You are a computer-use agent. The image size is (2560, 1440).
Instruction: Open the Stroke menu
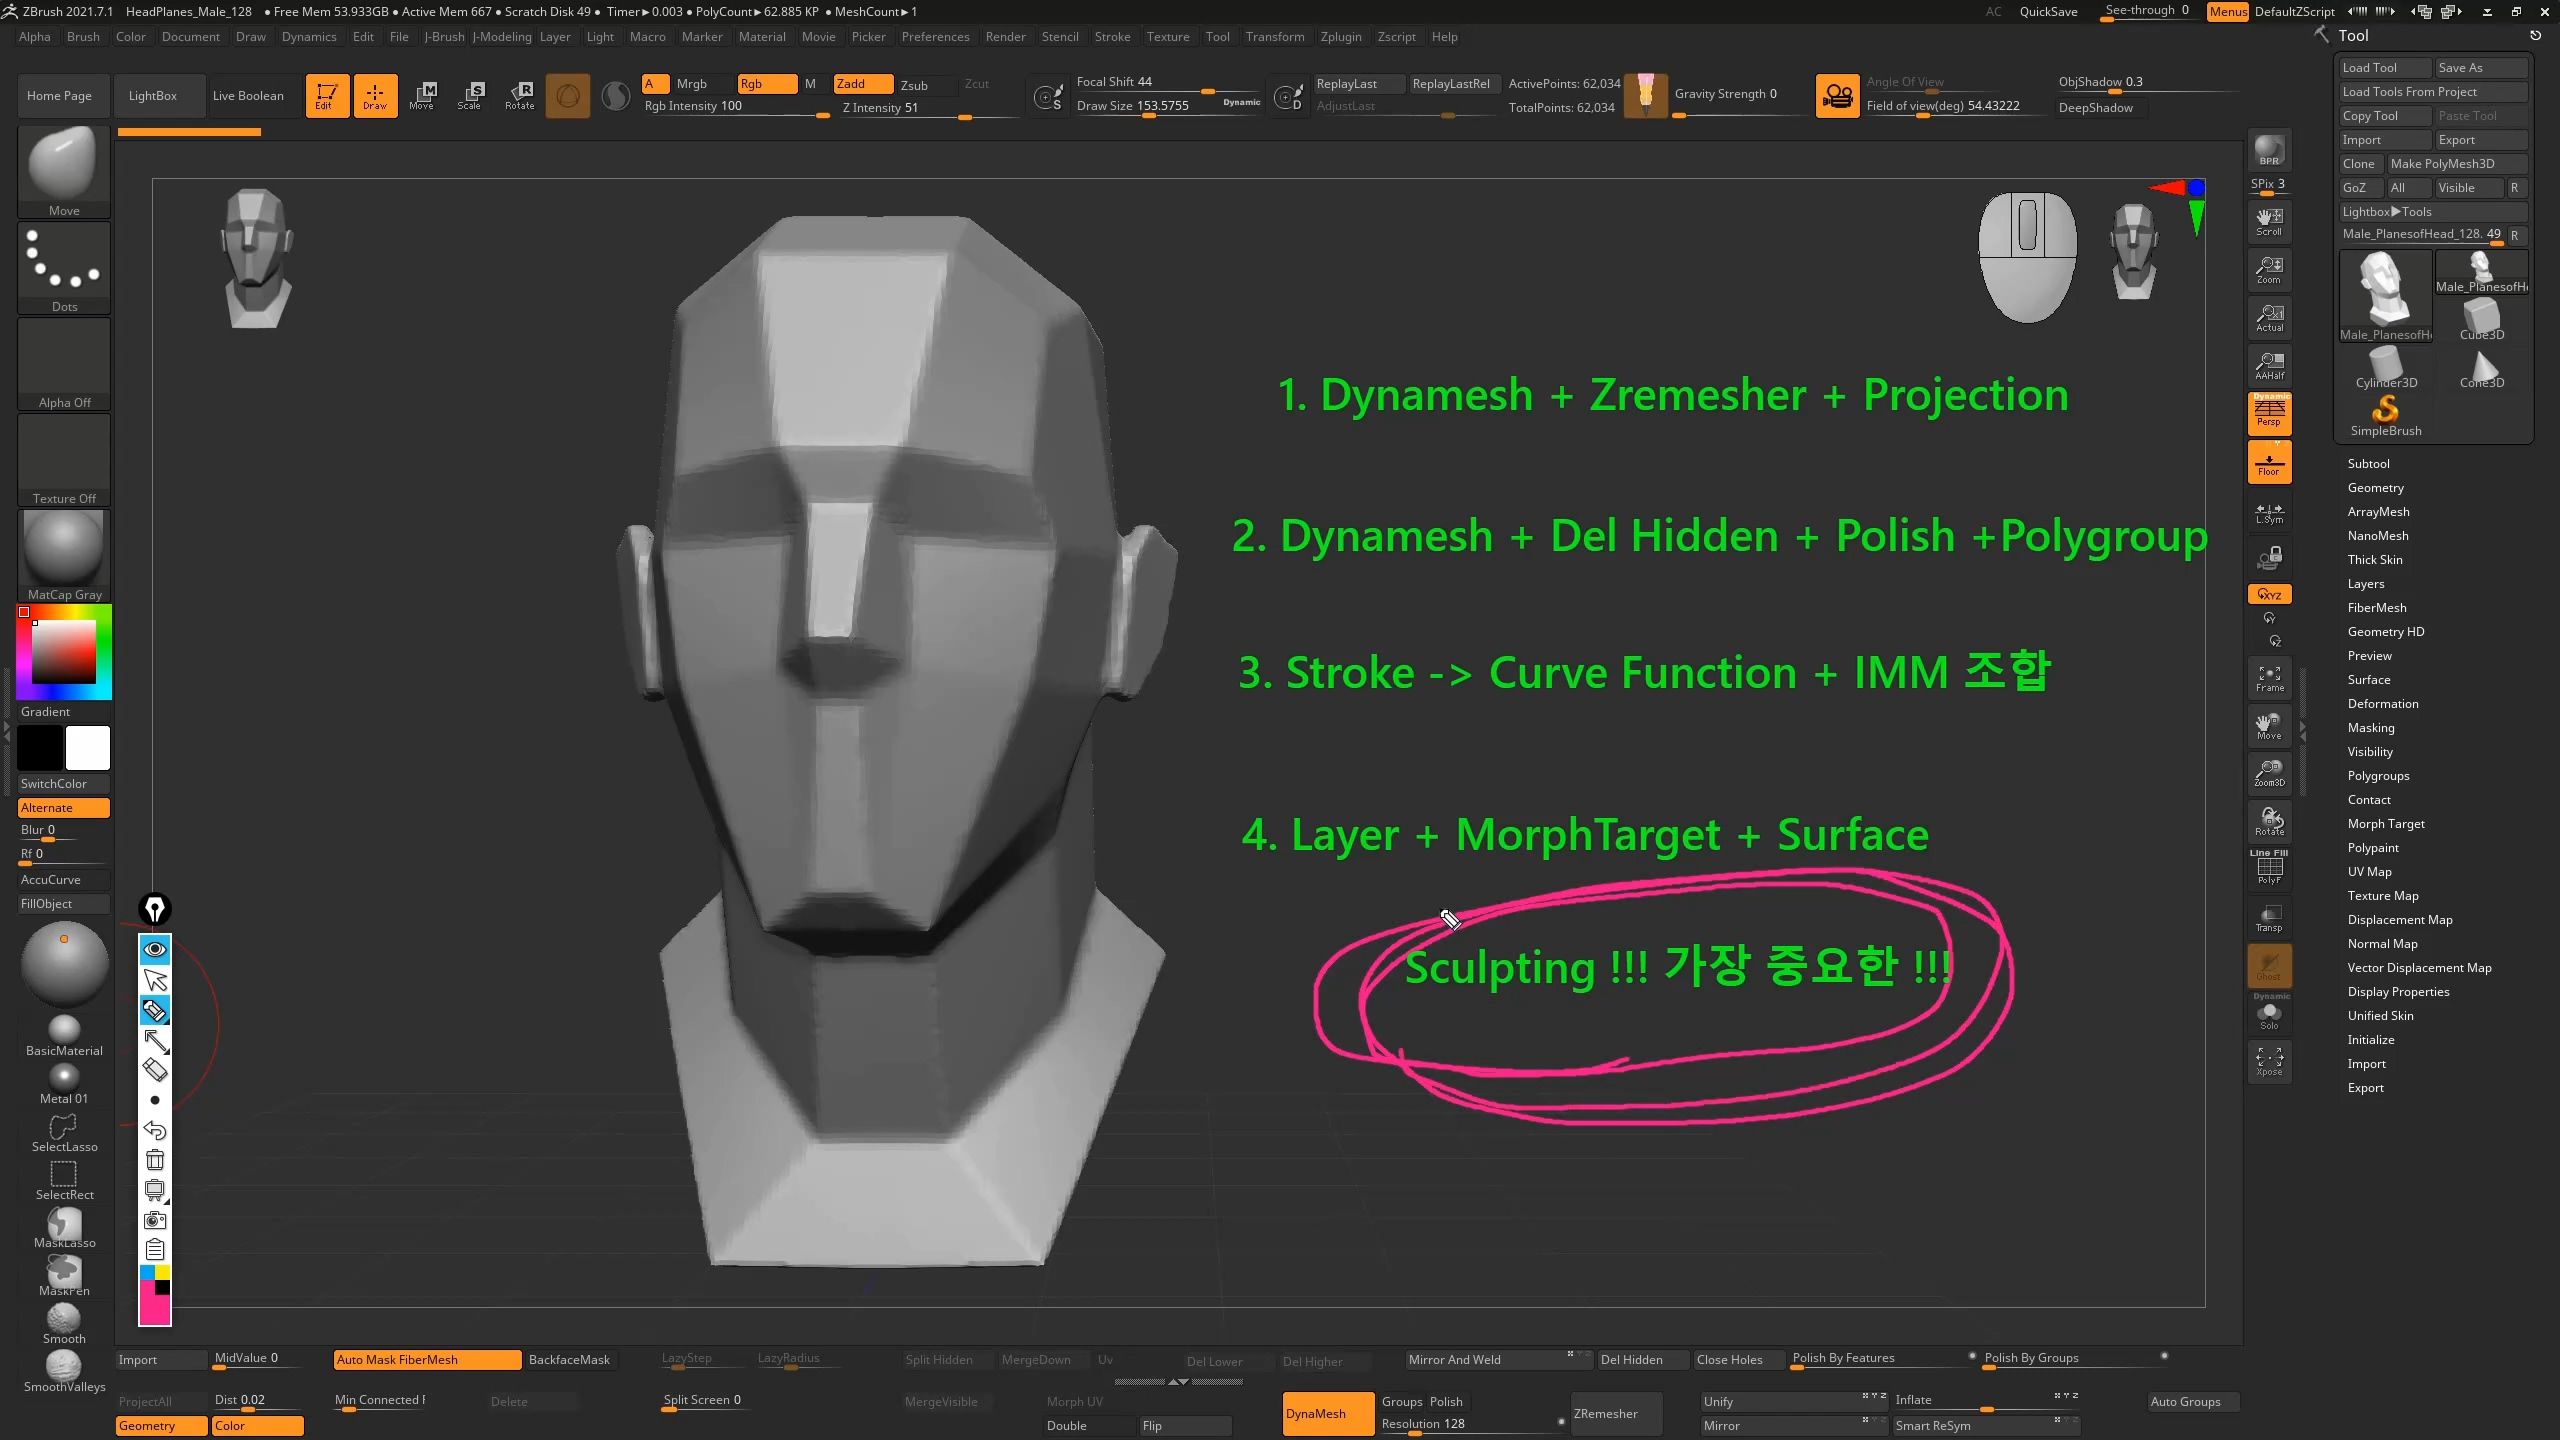pyautogui.click(x=1112, y=37)
